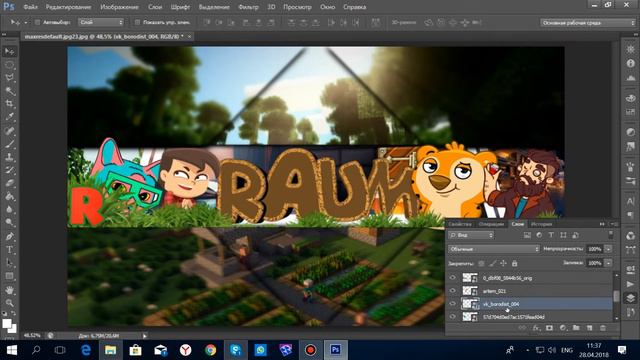Hide the layer beginning 57d704
This screenshot has height=360, width=640.
(x=453, y=317)
